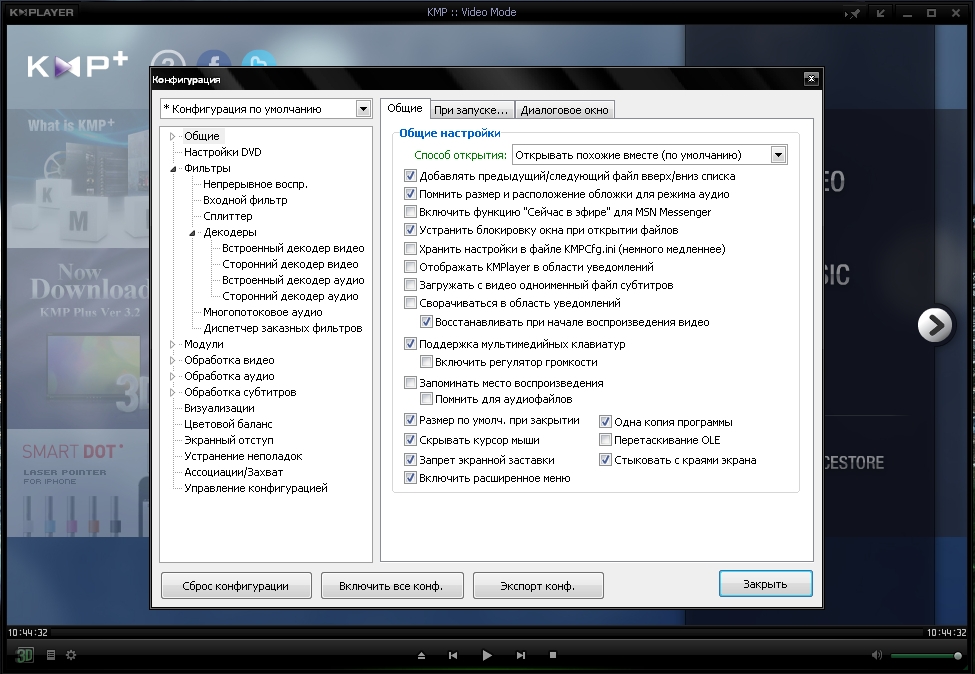This screenshot has height=674, width=975.
Task: Stop playback with the stop button
Action: point(553,655)
